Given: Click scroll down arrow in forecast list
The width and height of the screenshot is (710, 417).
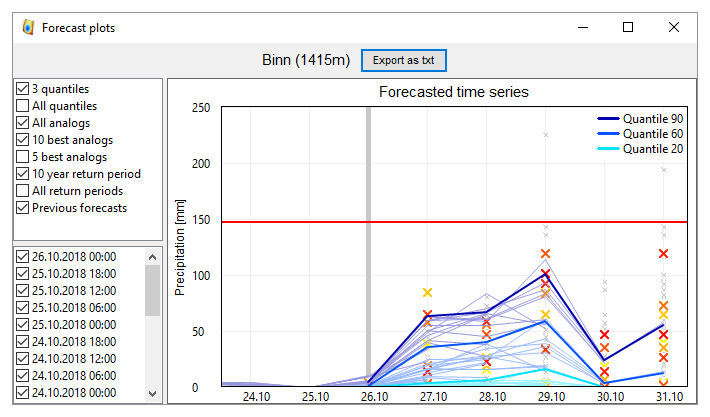Looking at the screenshot, I should (153, 394).
